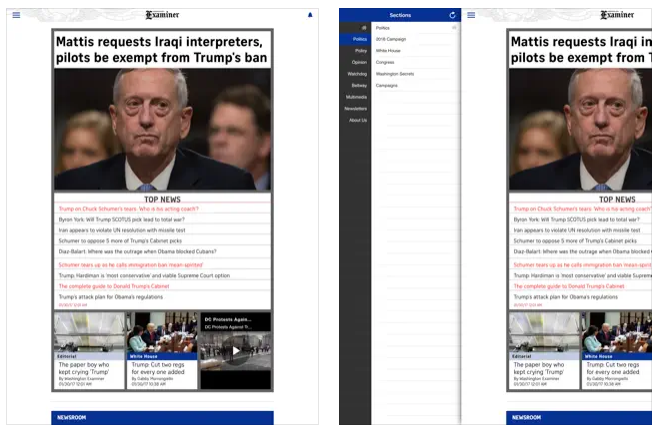Open 'Trump: Cut two regs' card in right screen
657x427 pixels.
(x=617, y=351)
